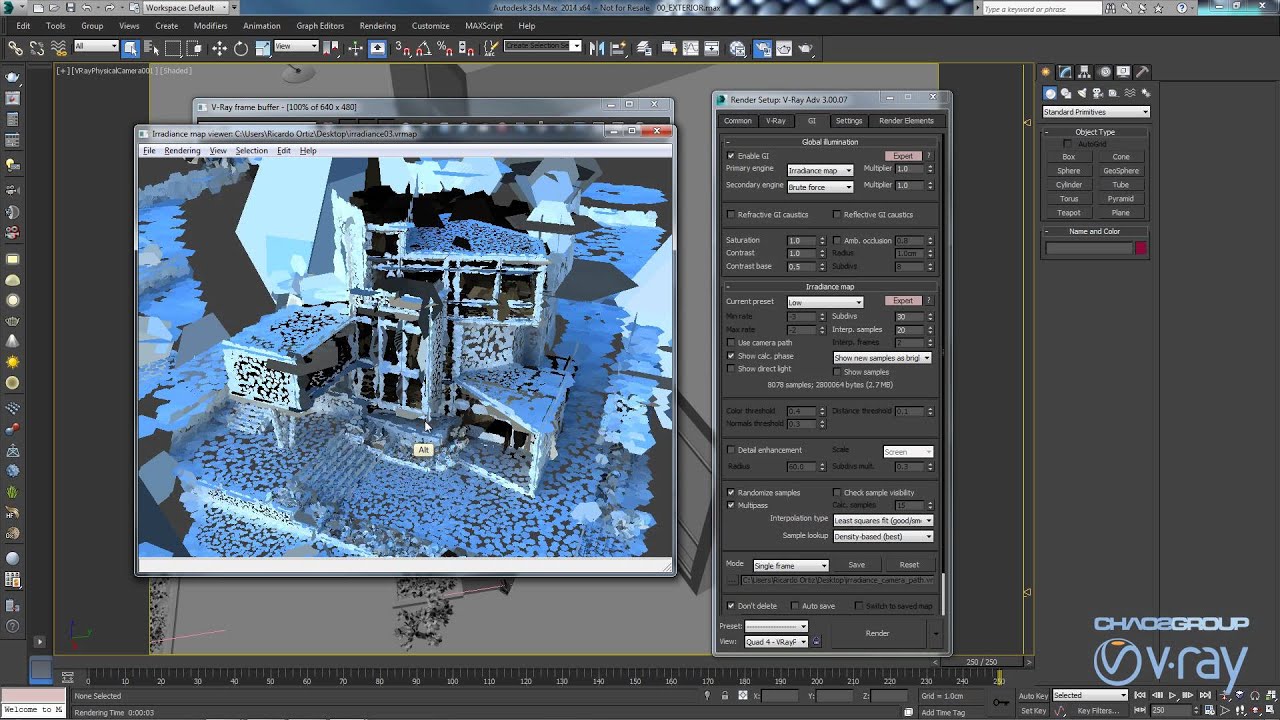Click Expert button in Global illumination

coord(903,156)
